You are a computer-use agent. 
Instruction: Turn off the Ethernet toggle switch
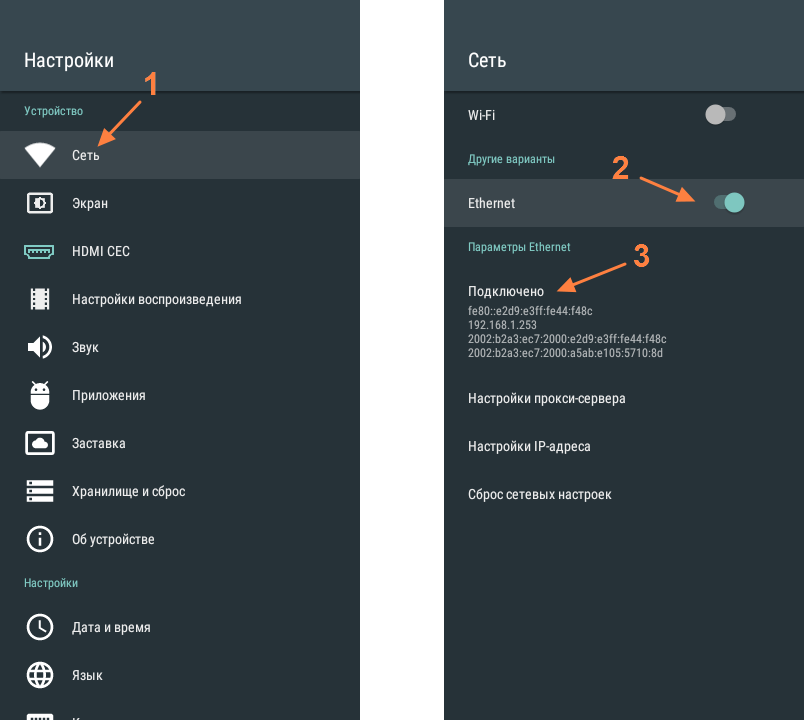[729, 203]
